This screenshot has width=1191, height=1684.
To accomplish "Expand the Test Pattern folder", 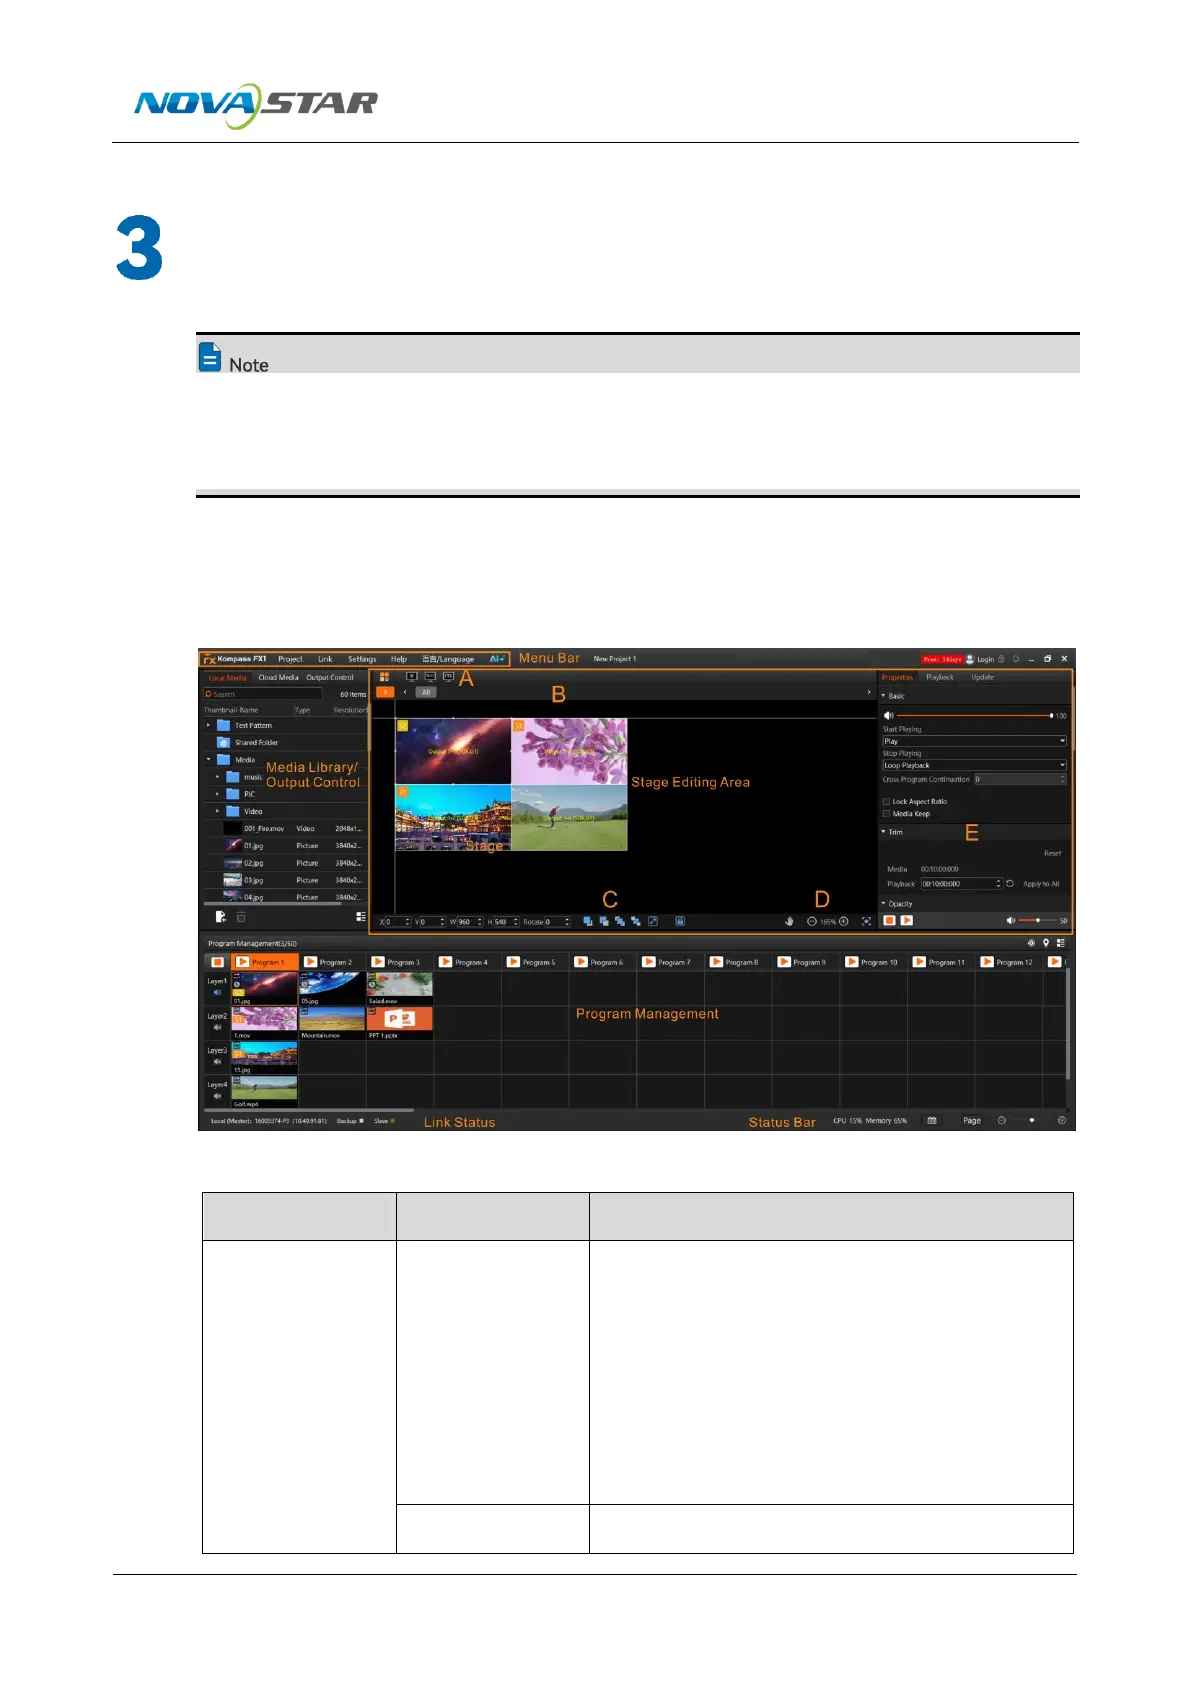I will (209, 725).
